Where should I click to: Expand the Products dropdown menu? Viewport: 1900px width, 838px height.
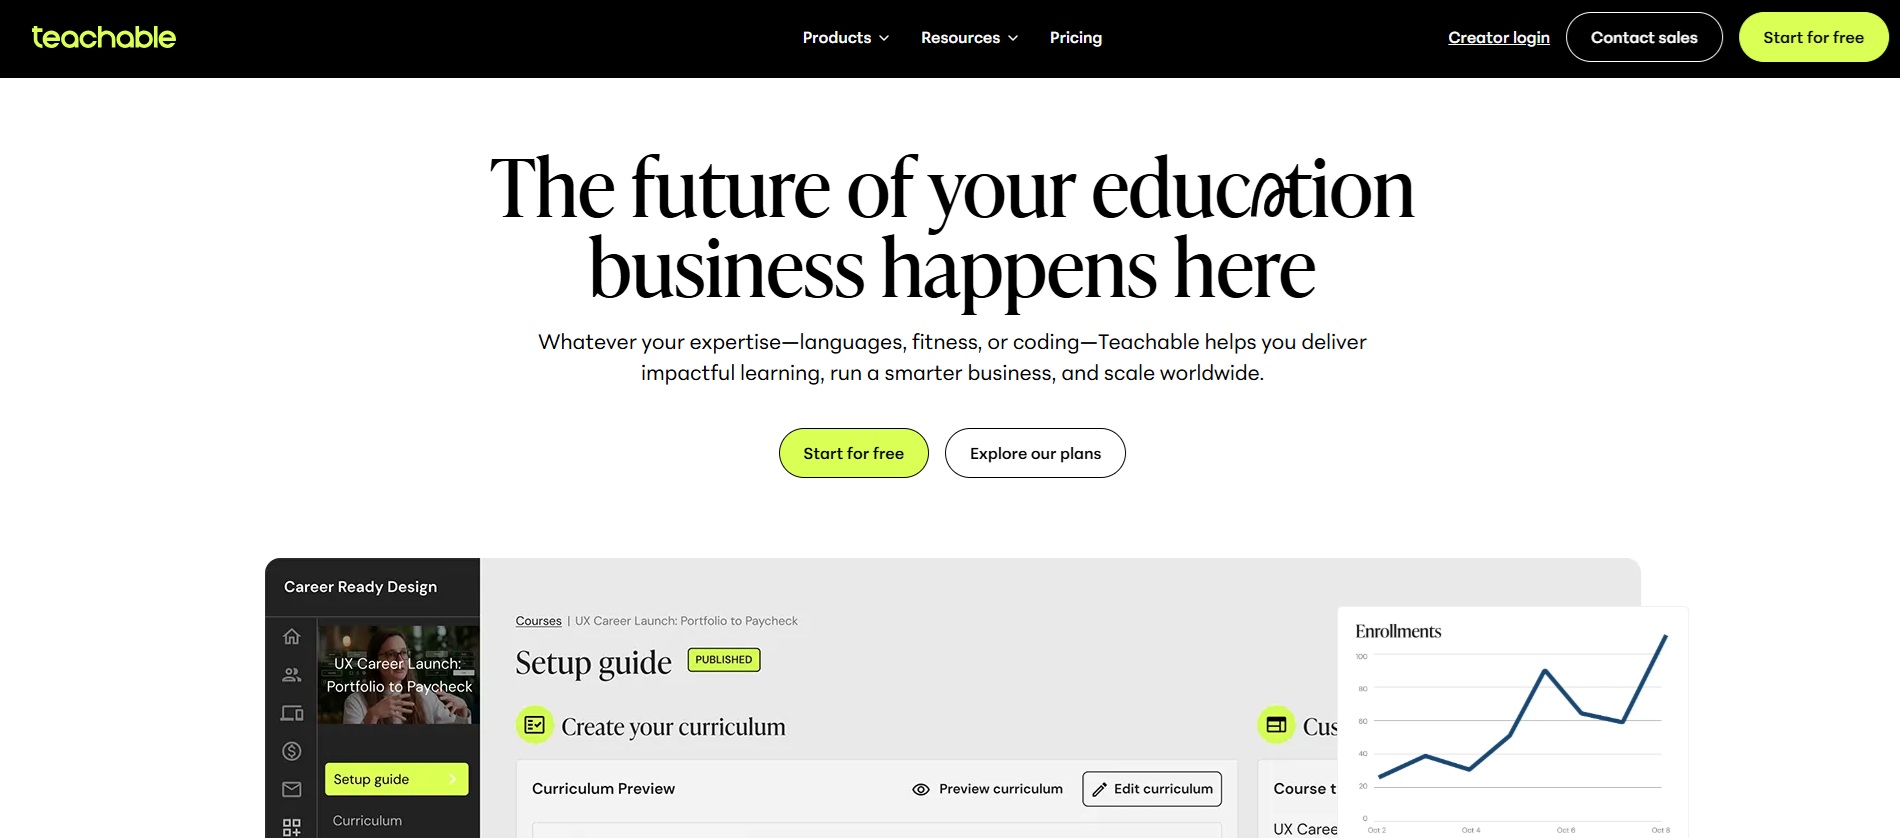[x=845, y=38]
